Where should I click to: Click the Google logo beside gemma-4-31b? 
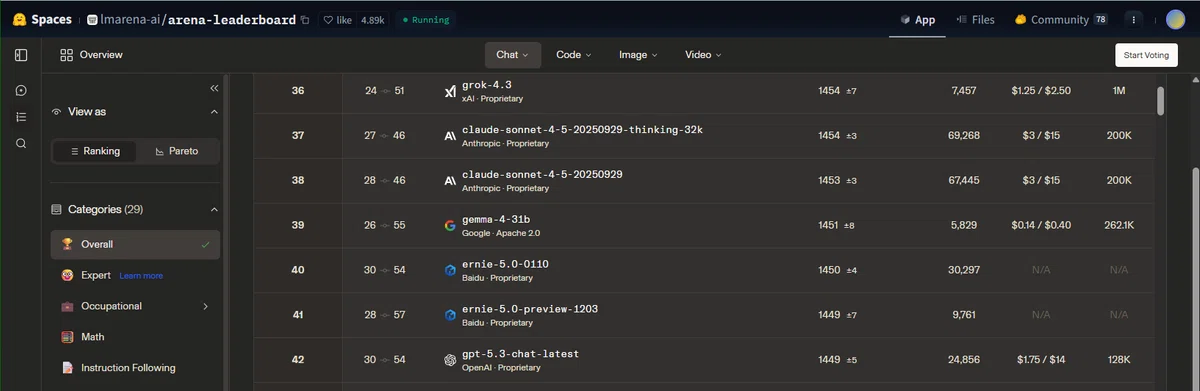click(450, 226)
